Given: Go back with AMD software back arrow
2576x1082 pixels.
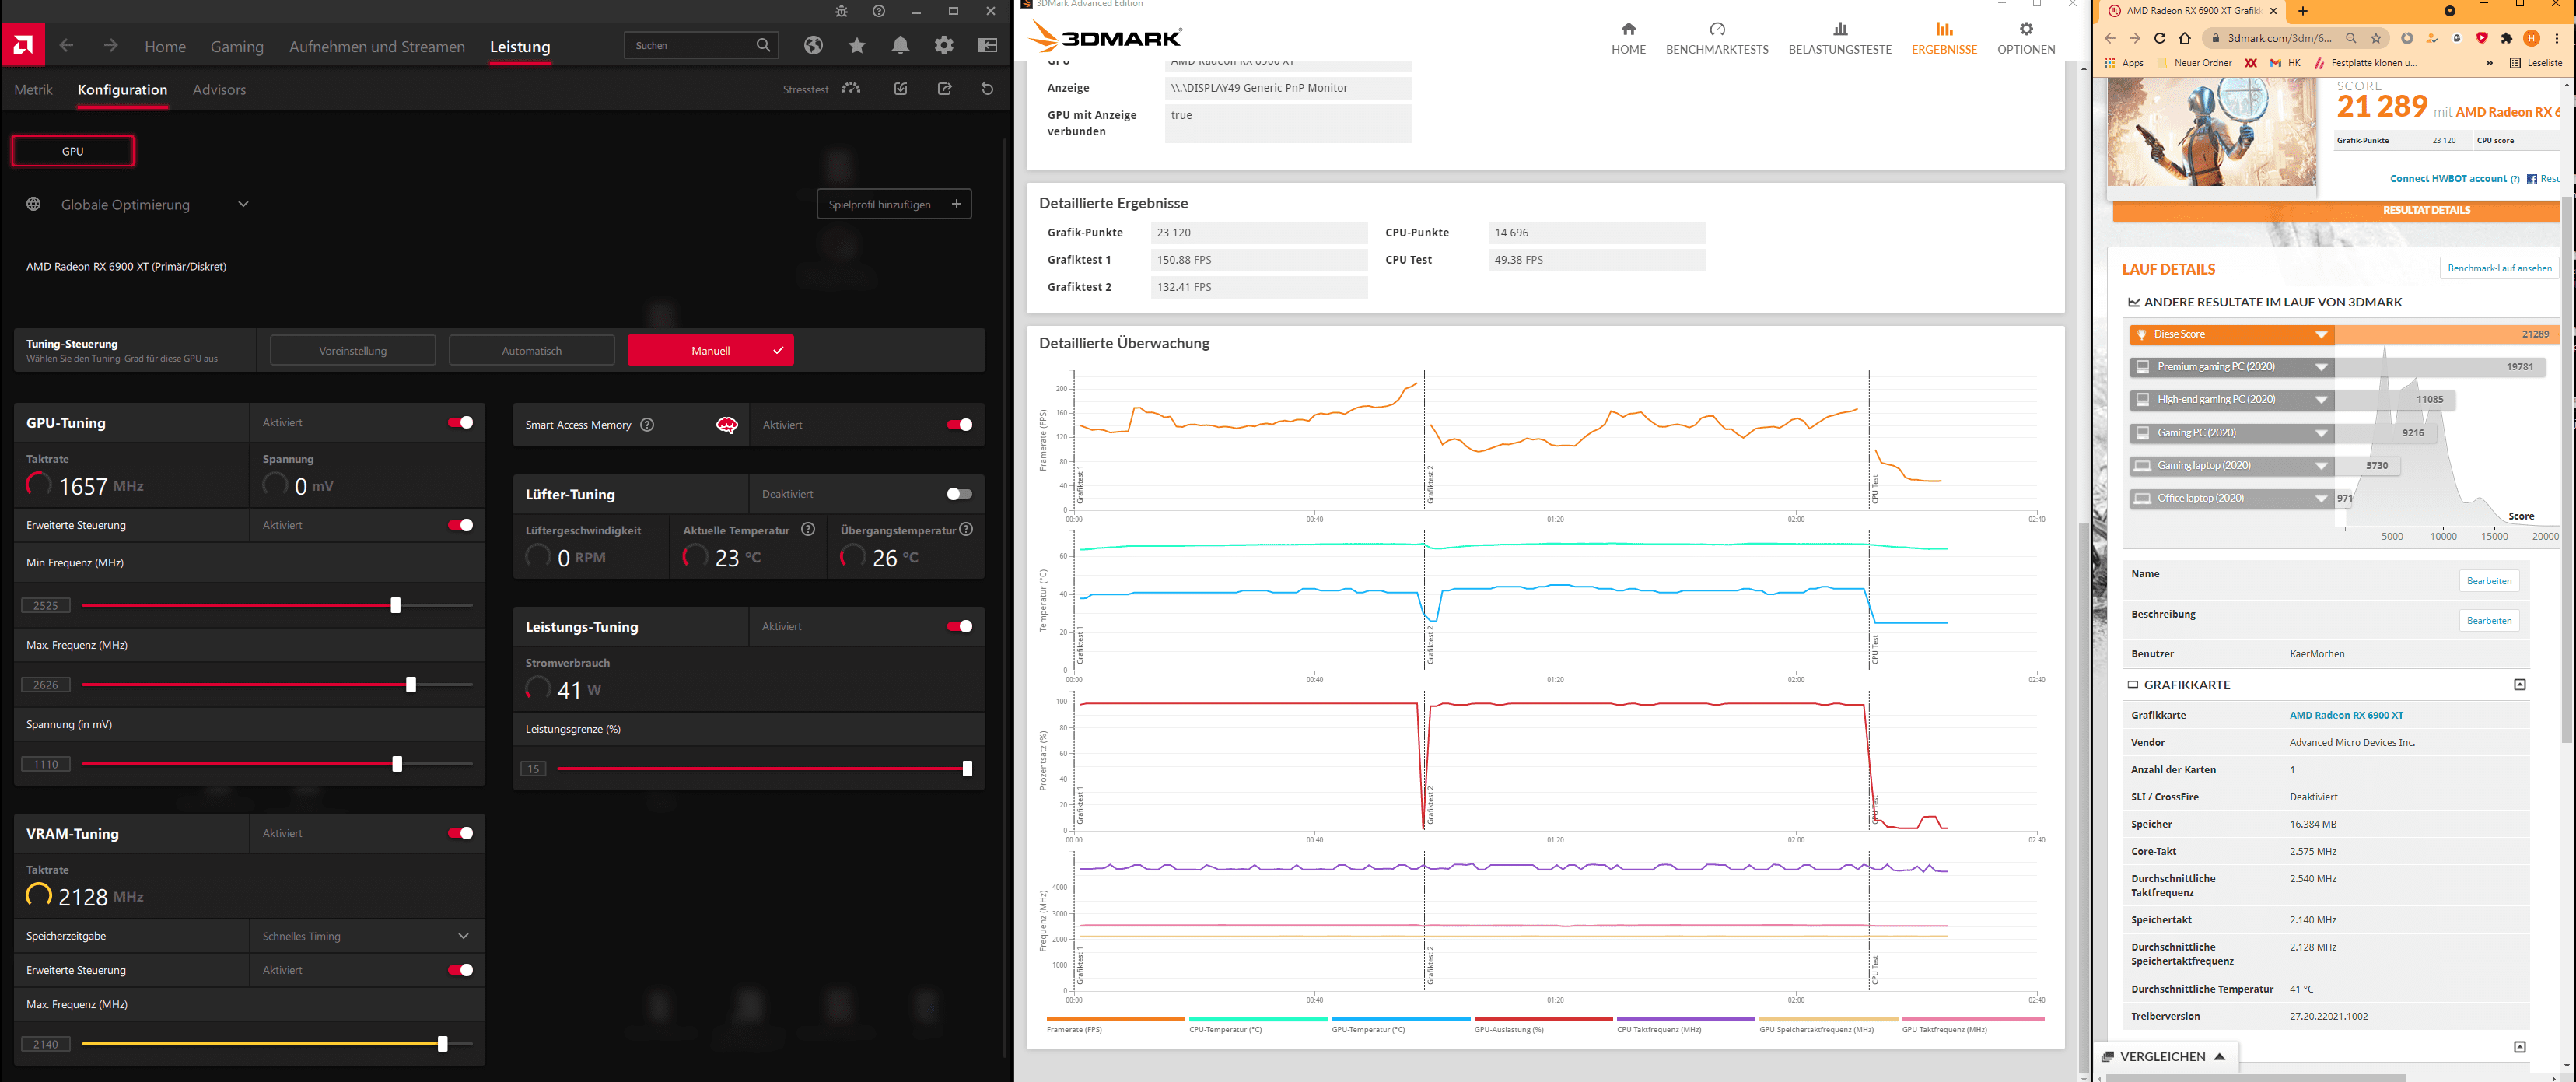Looking at the screenshot, I should click(66, 45).
